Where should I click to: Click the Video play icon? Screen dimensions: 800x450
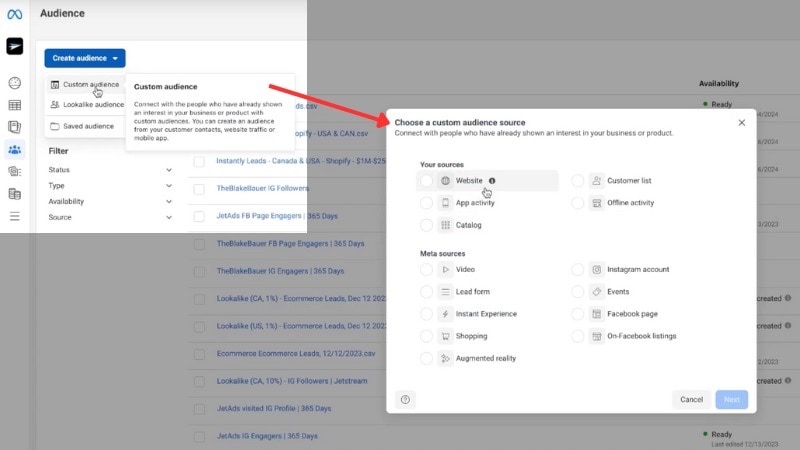pos(445,269)
